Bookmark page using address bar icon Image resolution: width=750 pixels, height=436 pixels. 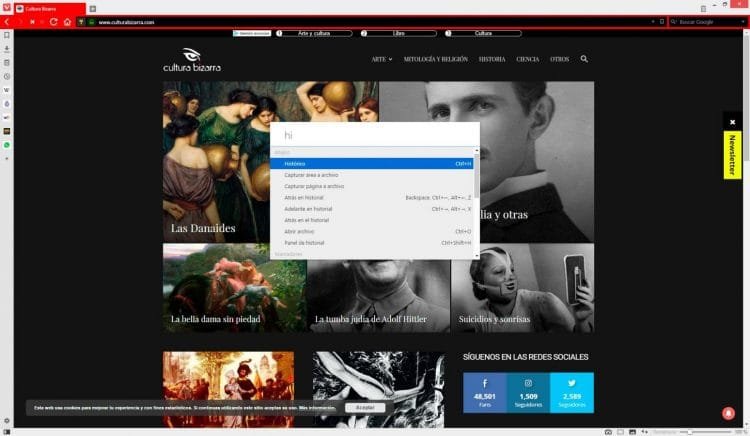pyautogui.click(x=662, y=22)
